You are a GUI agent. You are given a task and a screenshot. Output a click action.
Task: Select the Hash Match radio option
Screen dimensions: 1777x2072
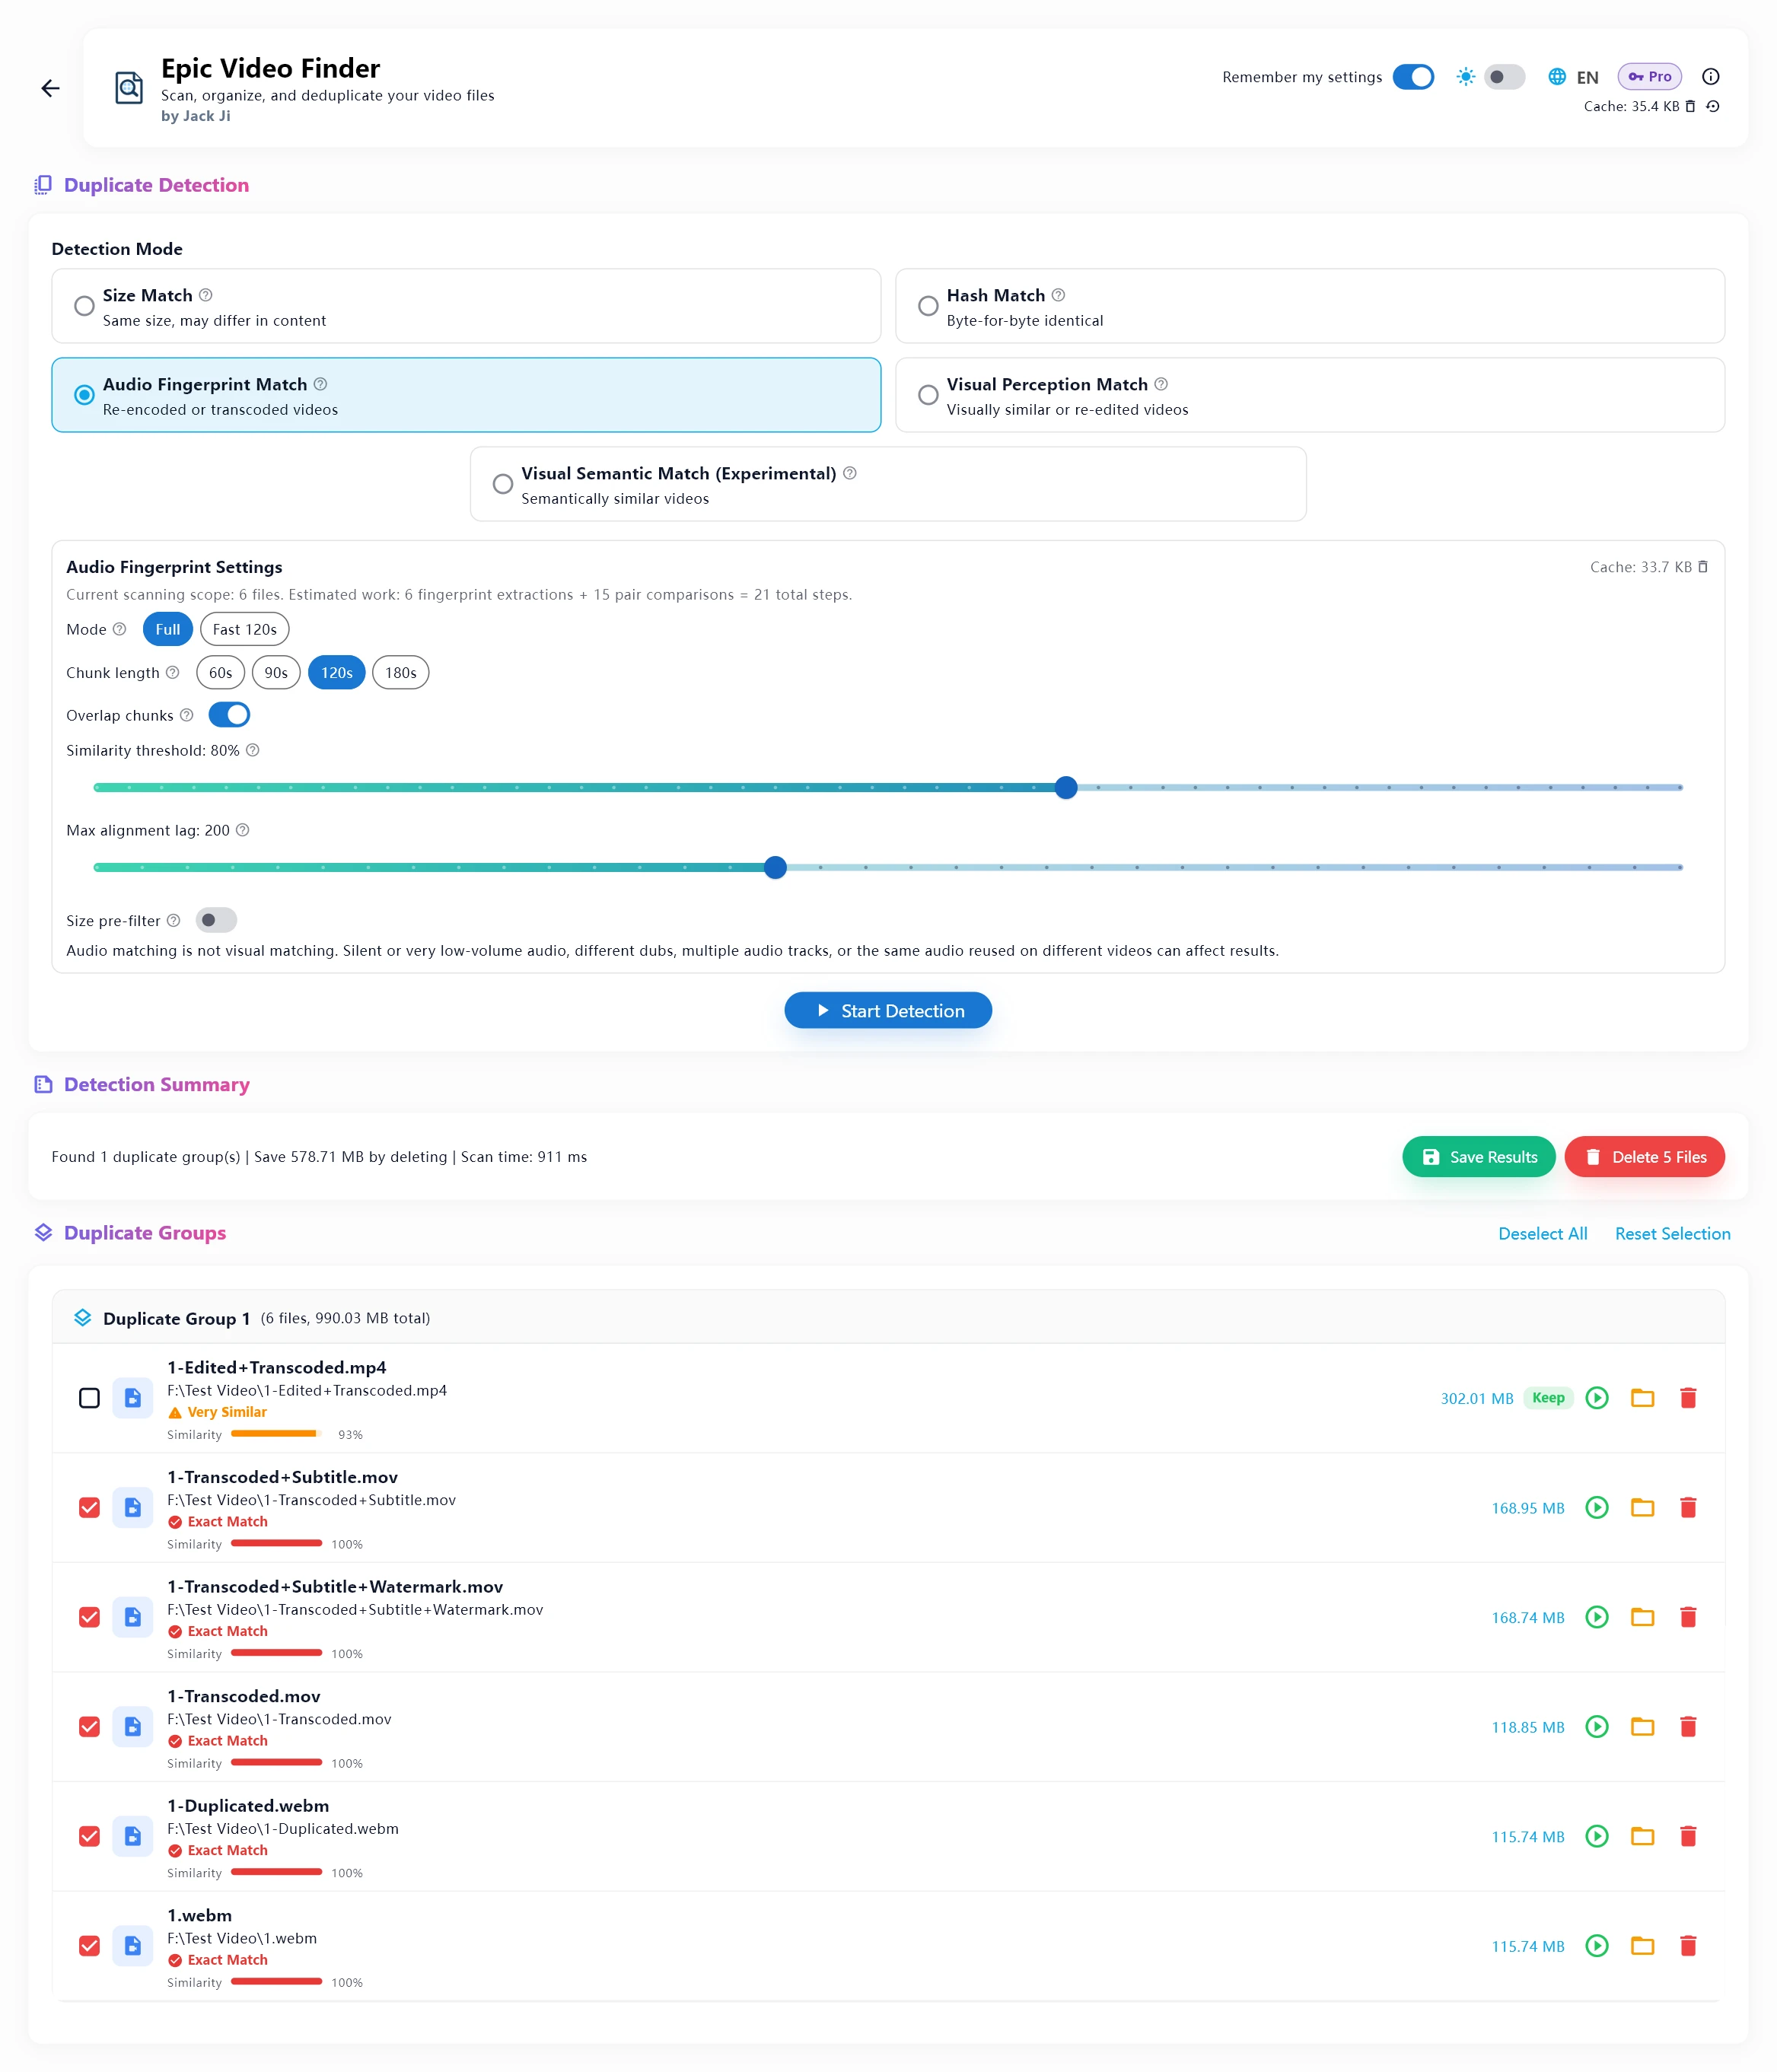tap(928, 306)
